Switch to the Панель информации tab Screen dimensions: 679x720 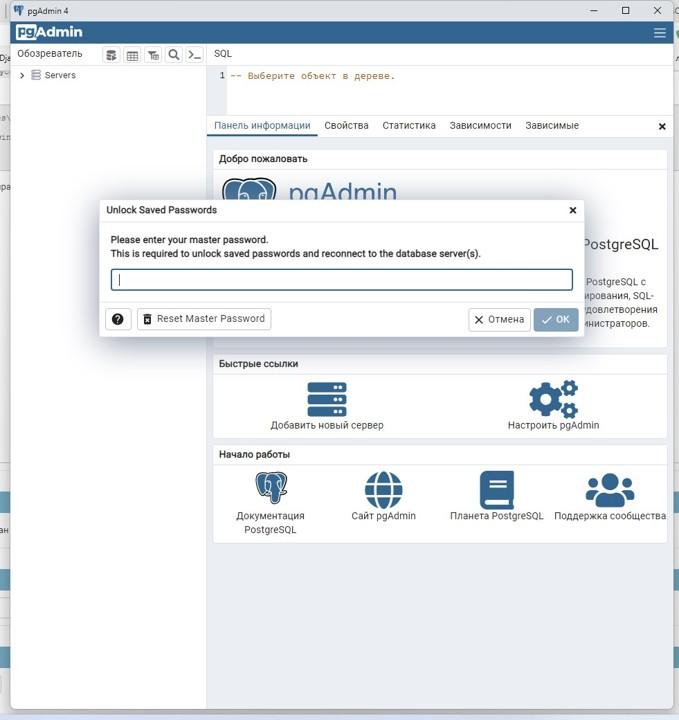tap(262, 125)
